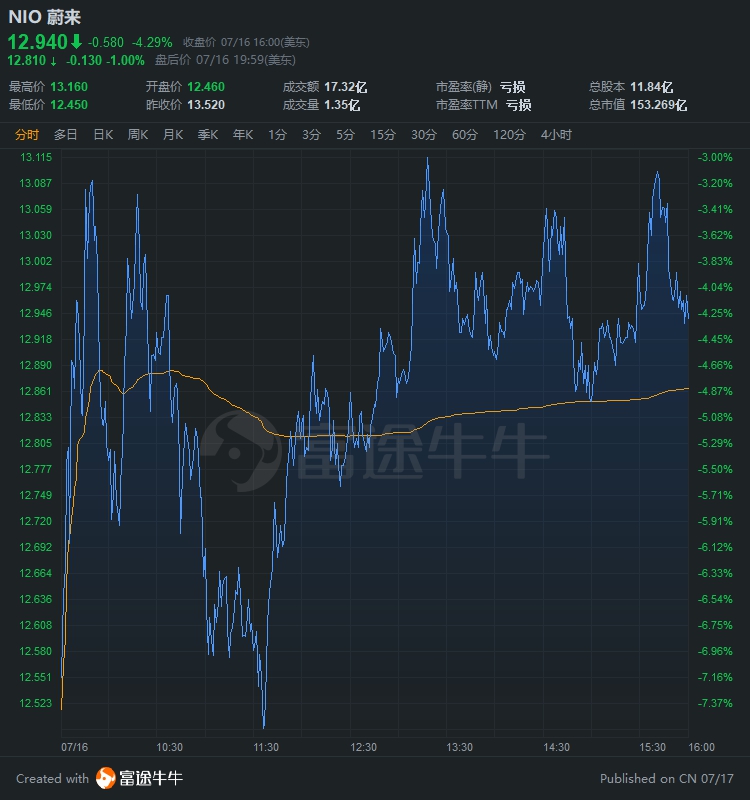
Task: Click the 昨收价 value 13.520
Action: [x=206, y=105]
